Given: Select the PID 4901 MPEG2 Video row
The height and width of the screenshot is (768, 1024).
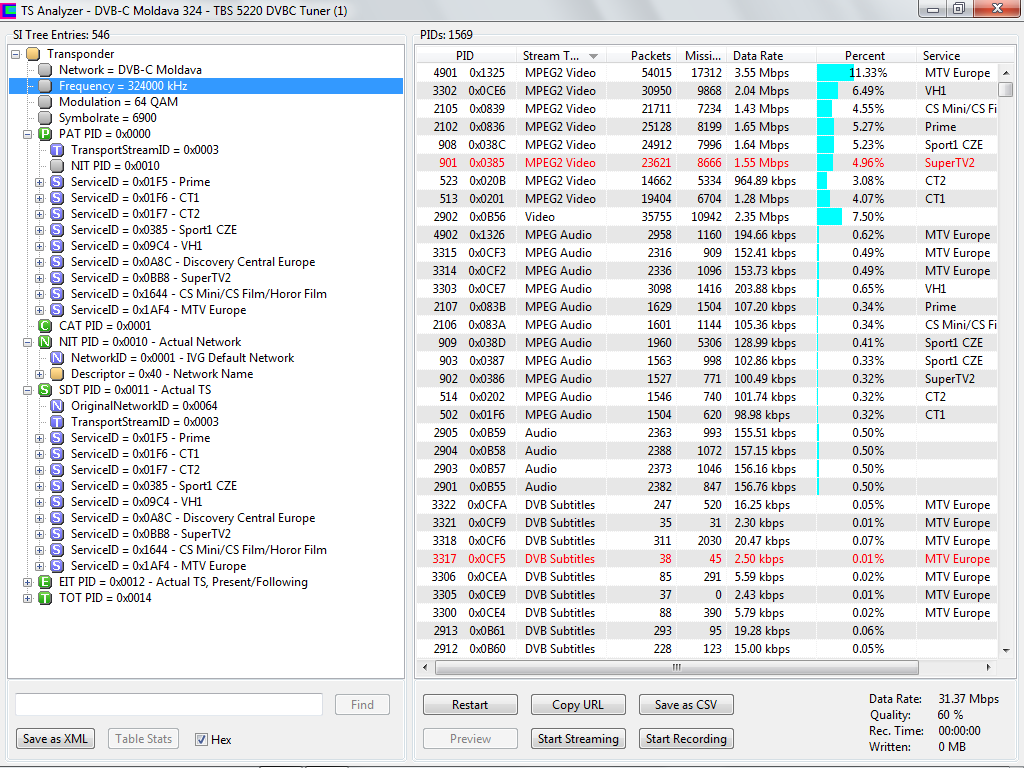Looking at the screenshot, I should [707, 72].
